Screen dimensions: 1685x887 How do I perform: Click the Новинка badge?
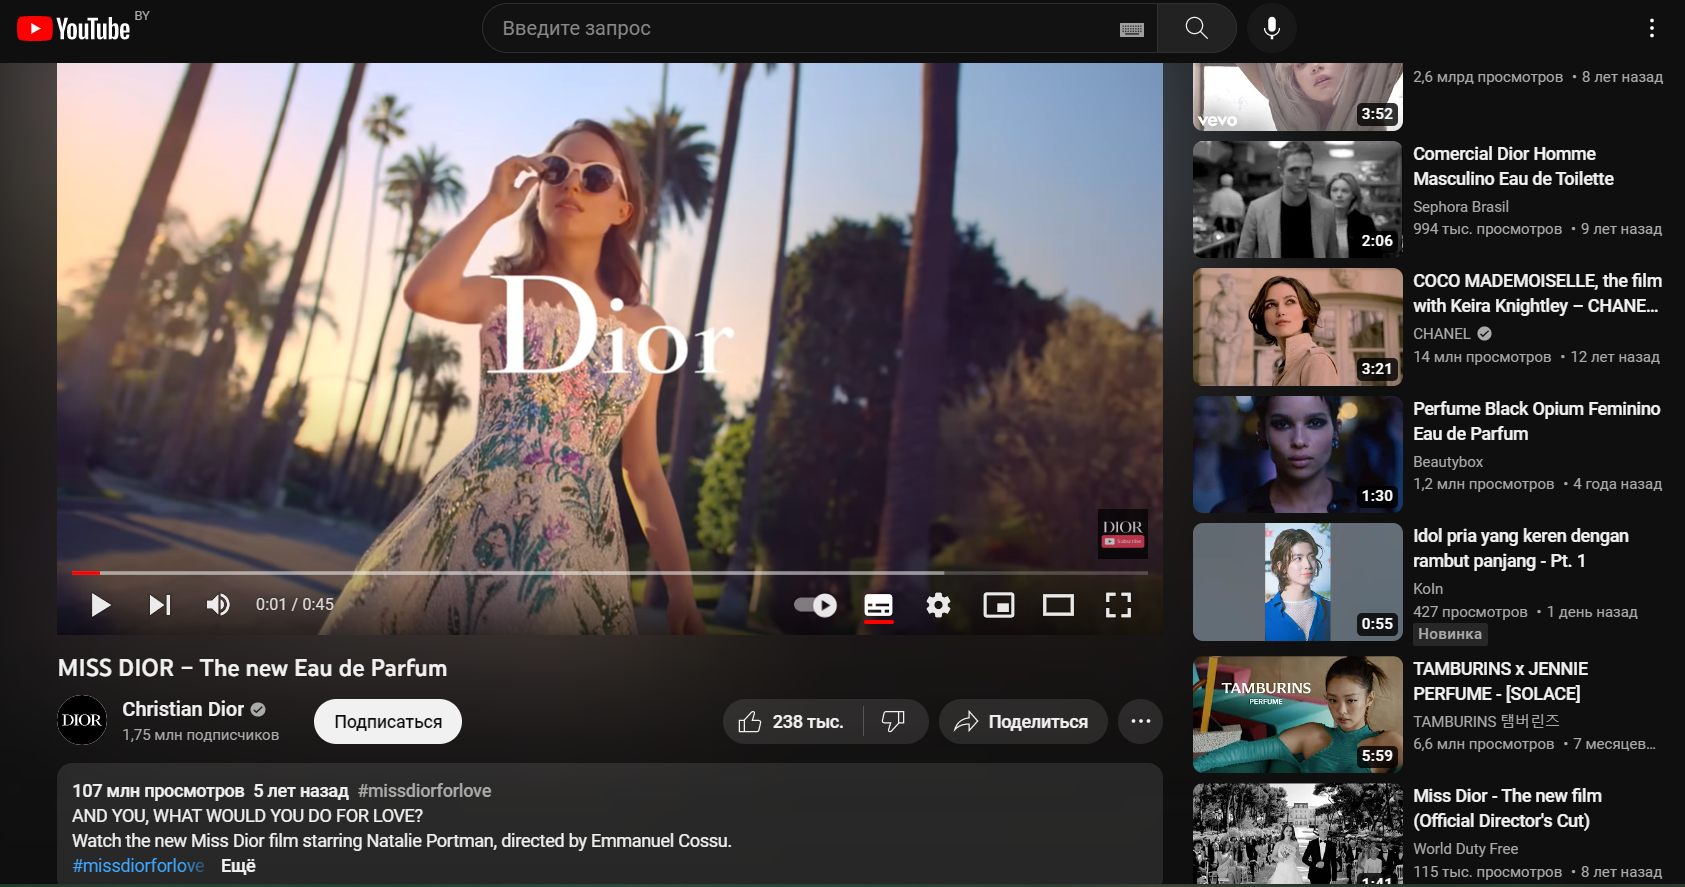1450,634
